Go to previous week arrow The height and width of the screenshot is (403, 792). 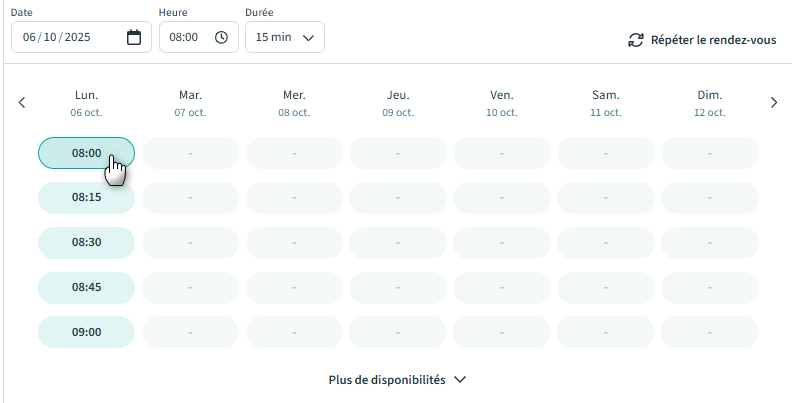point(22,102)
